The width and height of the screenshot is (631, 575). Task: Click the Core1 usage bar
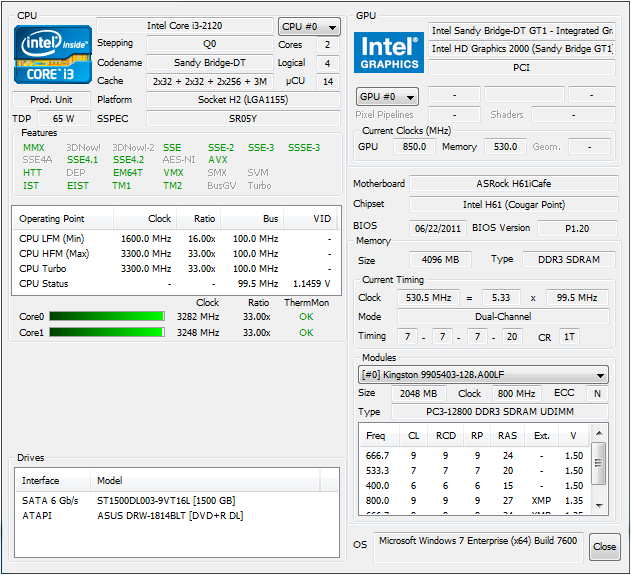[x=107, y=332]
